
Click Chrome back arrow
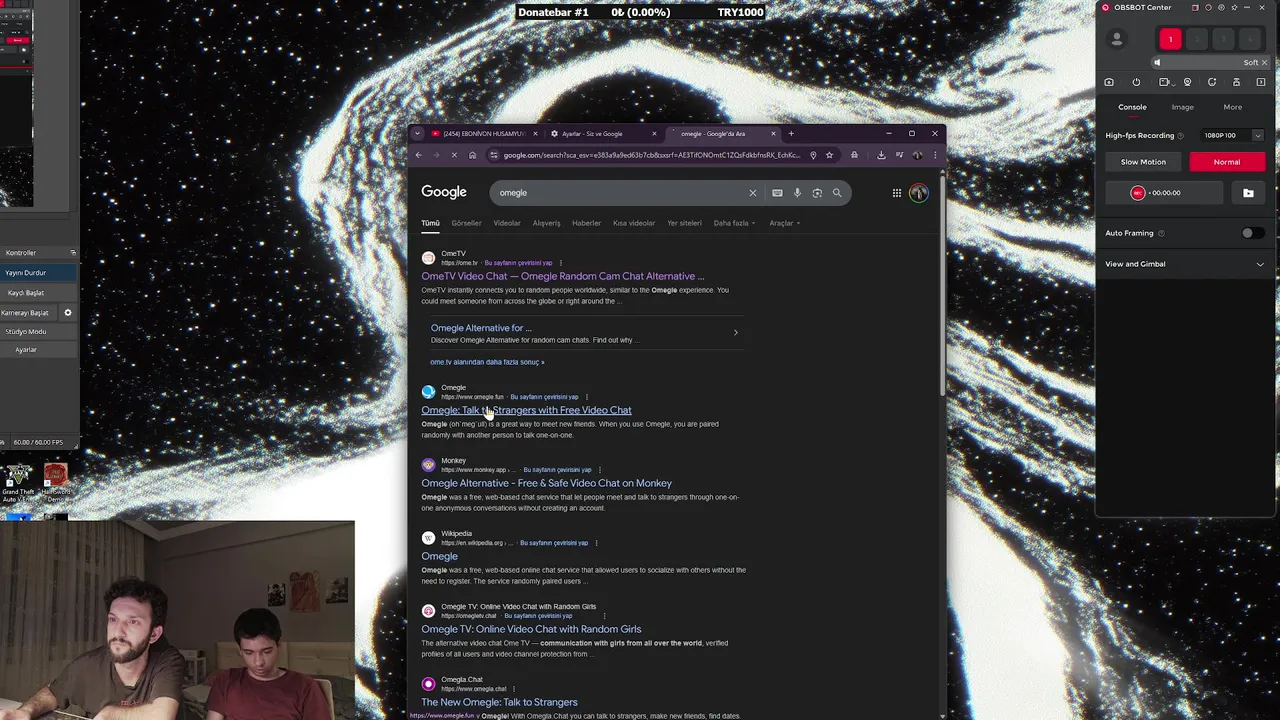coord(419,155)
